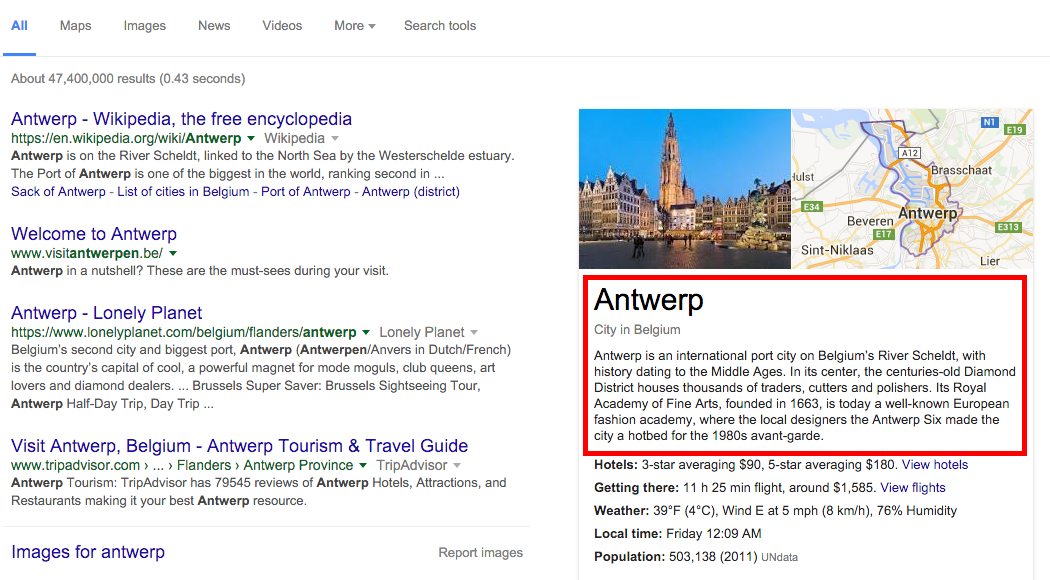Open the Antwerp - Lonely Planet result

tap(106, 313)
